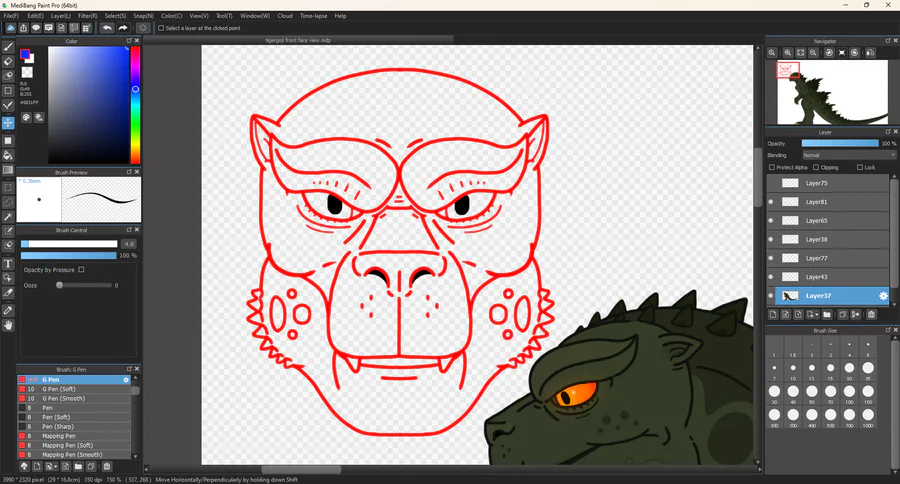This screenshot has height=484, width=900.
Task: Rotate canvas right in Navigator
Action: point(855,52)
